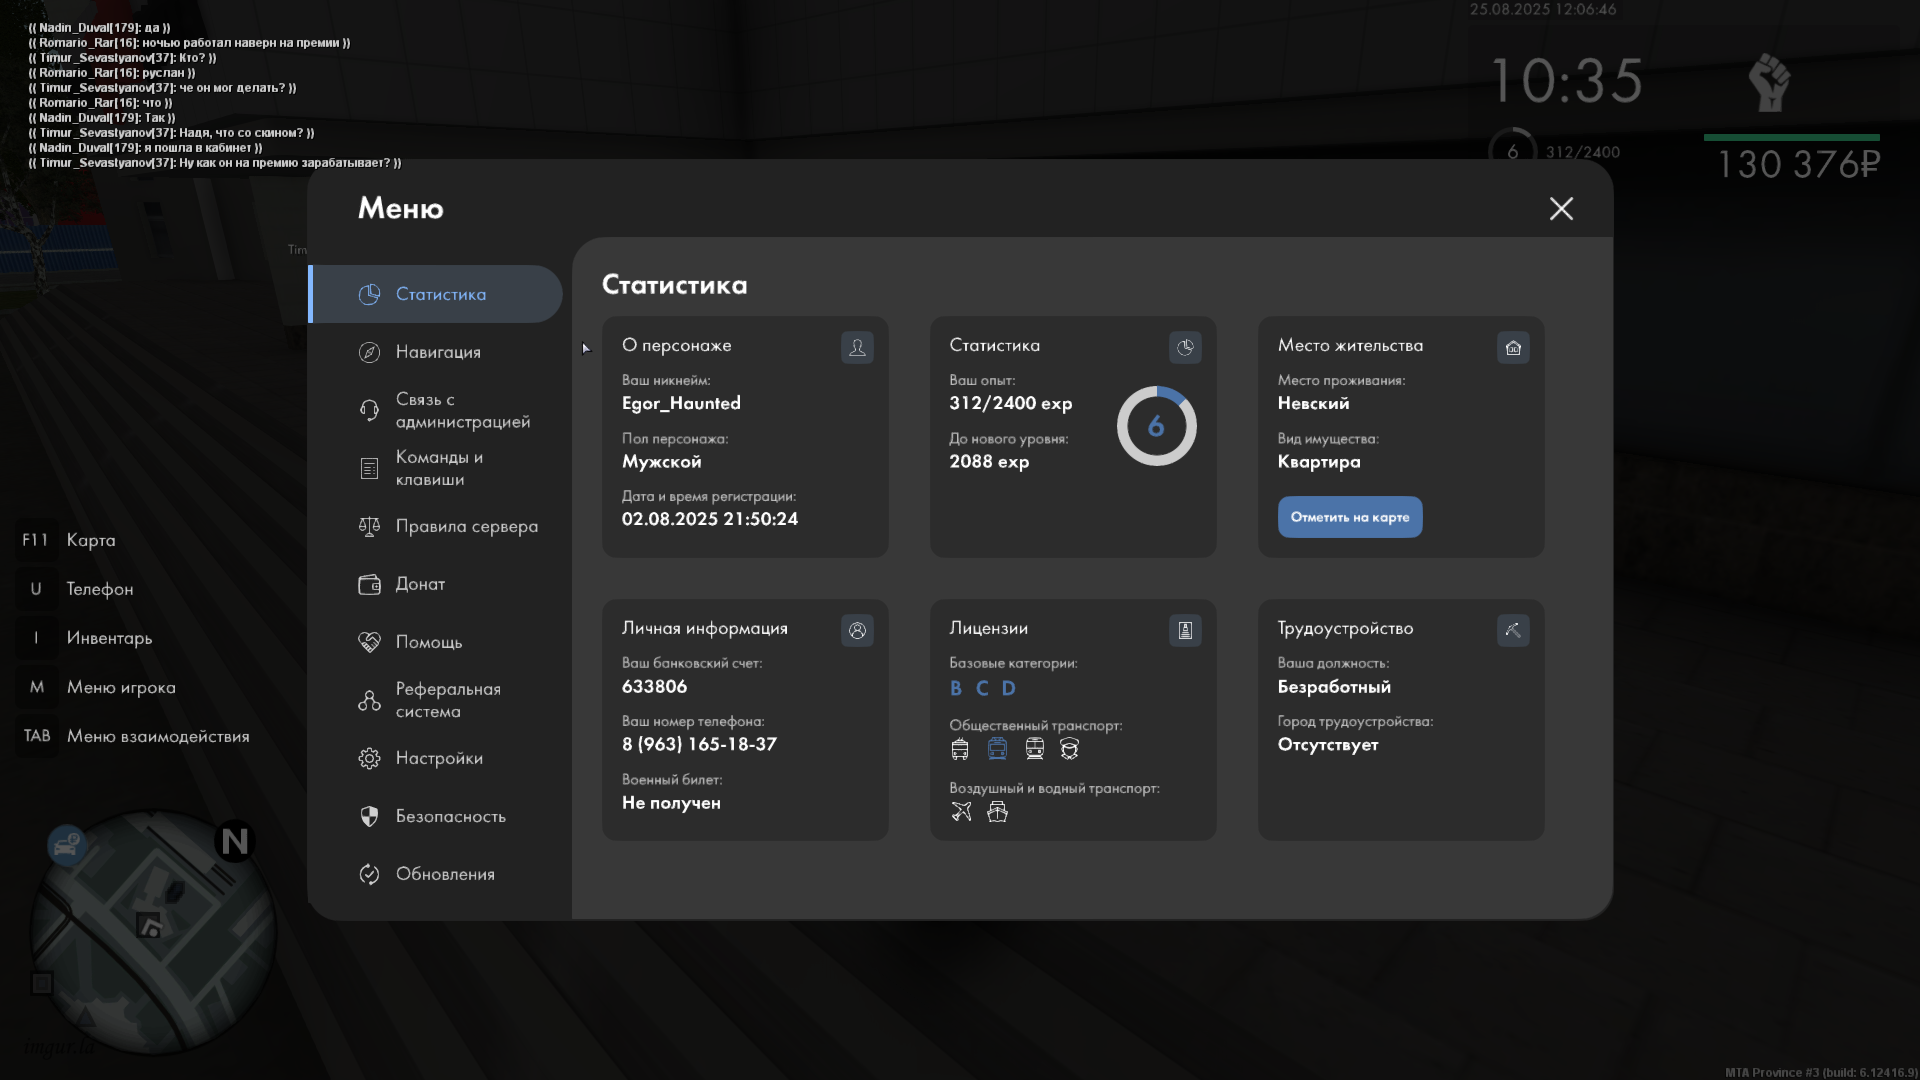Viewport: 1920px width, 1080px height.
Task: Click the highlighted blue trolleybus license icon
Action: click(x=997, y=749)
